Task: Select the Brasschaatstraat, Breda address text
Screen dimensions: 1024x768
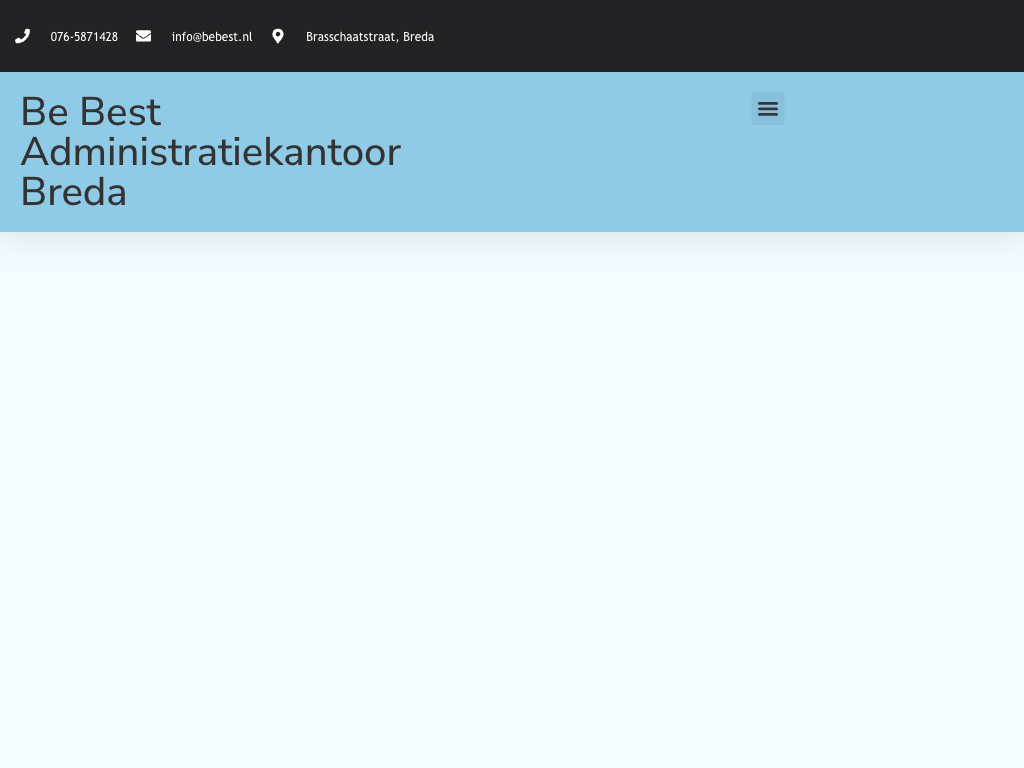Action: 369,37
